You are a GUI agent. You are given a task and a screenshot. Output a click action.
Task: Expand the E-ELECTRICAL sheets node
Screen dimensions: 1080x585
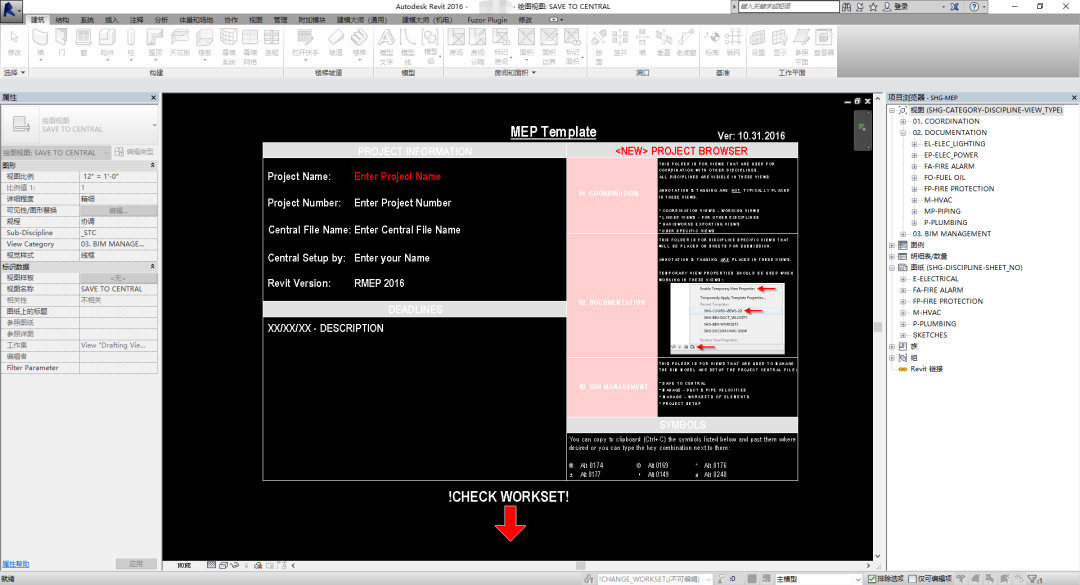(x=903, y=279)
